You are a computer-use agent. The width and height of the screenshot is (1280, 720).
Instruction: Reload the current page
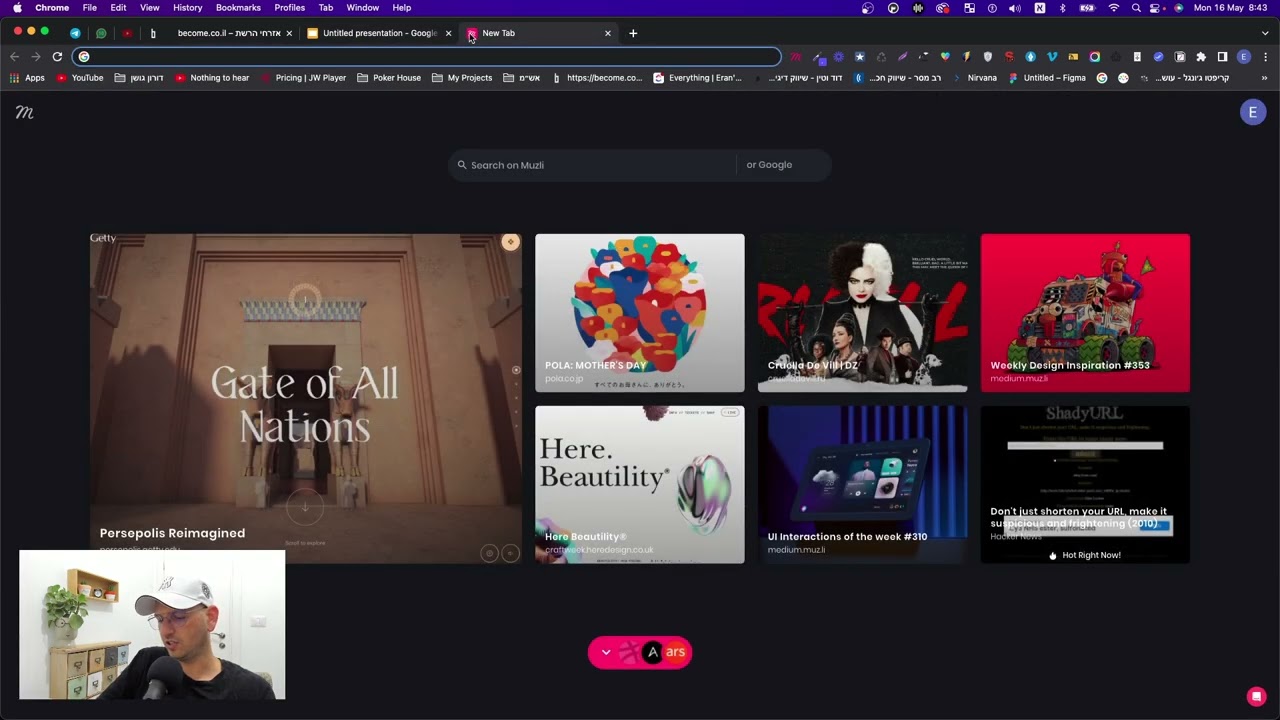(x=57, y=57)
